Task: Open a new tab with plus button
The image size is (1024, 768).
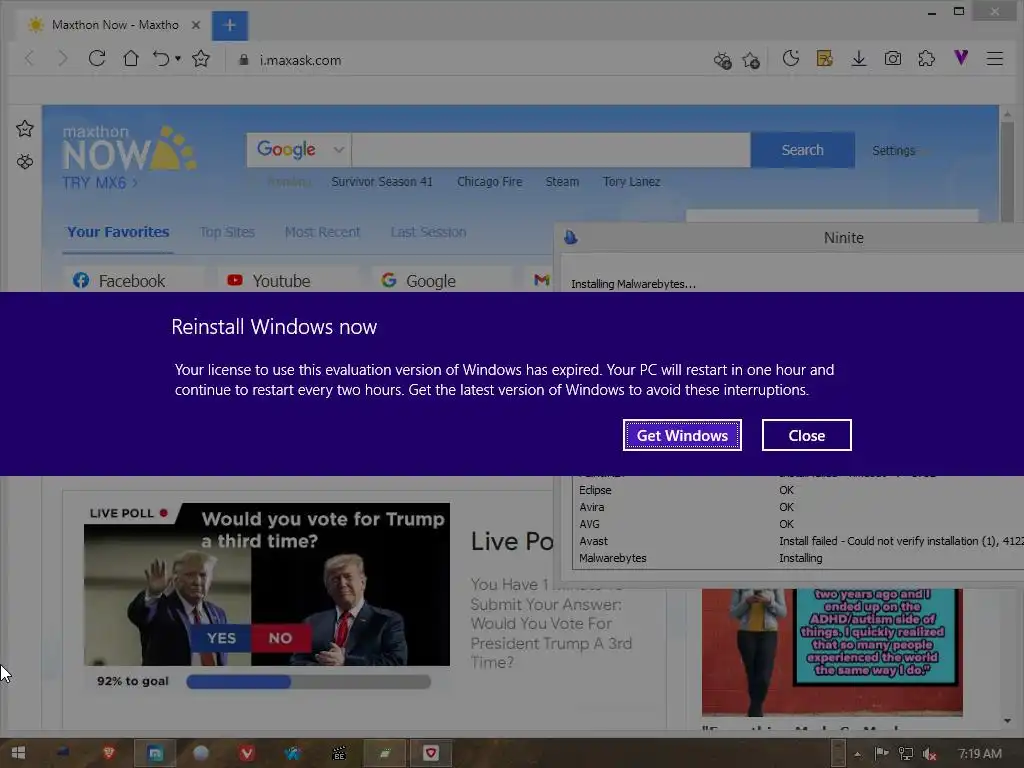Action: pos(230,25)
